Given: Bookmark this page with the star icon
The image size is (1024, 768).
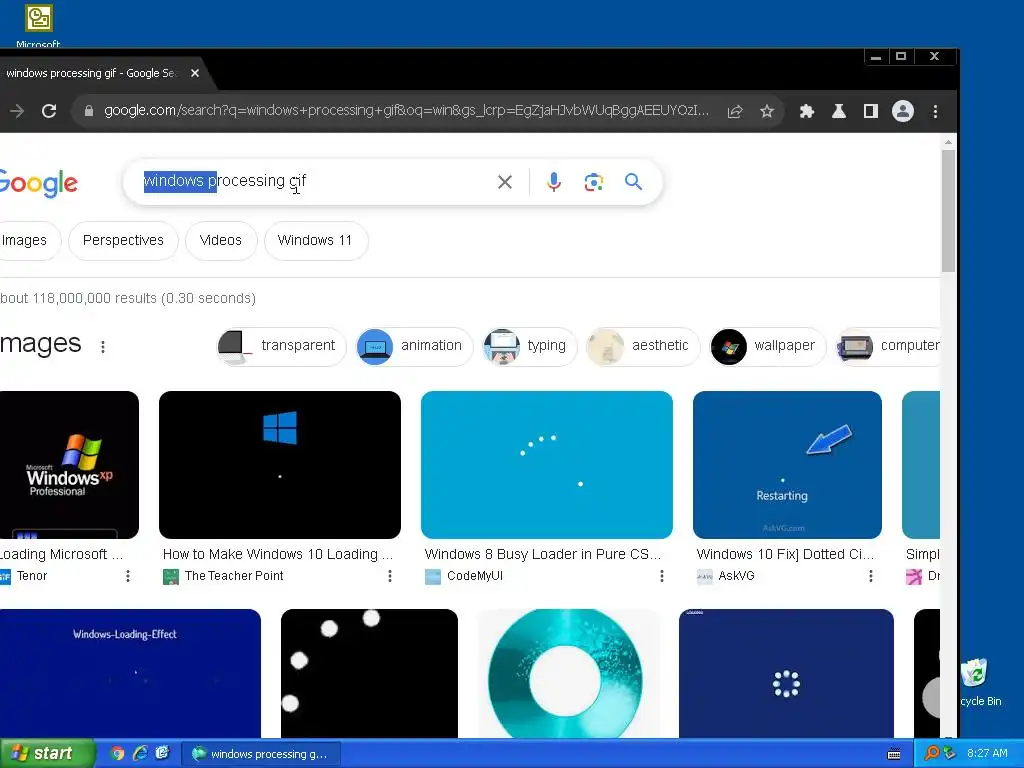Looking at the screenshot, I should pyautogui.click(x=767, y=111).
